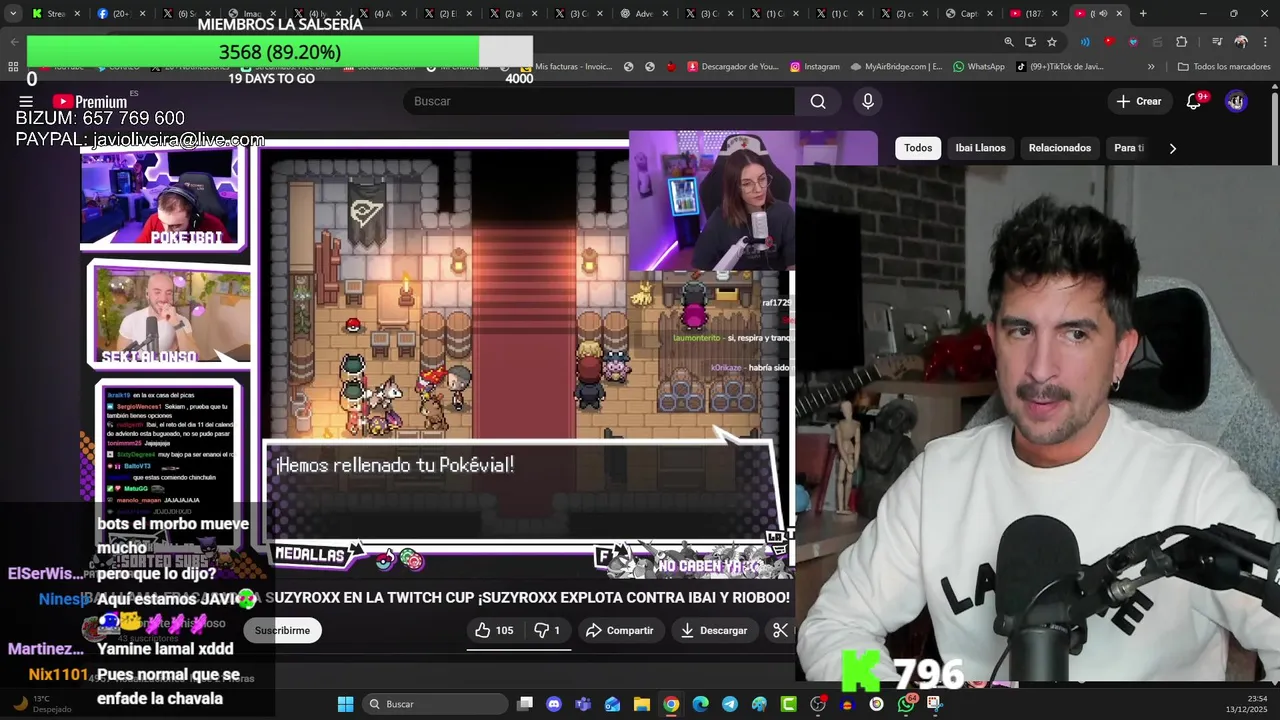The width and height of the screenshot is (1280, 720).
Task: Start voice search with the microphone icon
Action: tap(868, 101)
